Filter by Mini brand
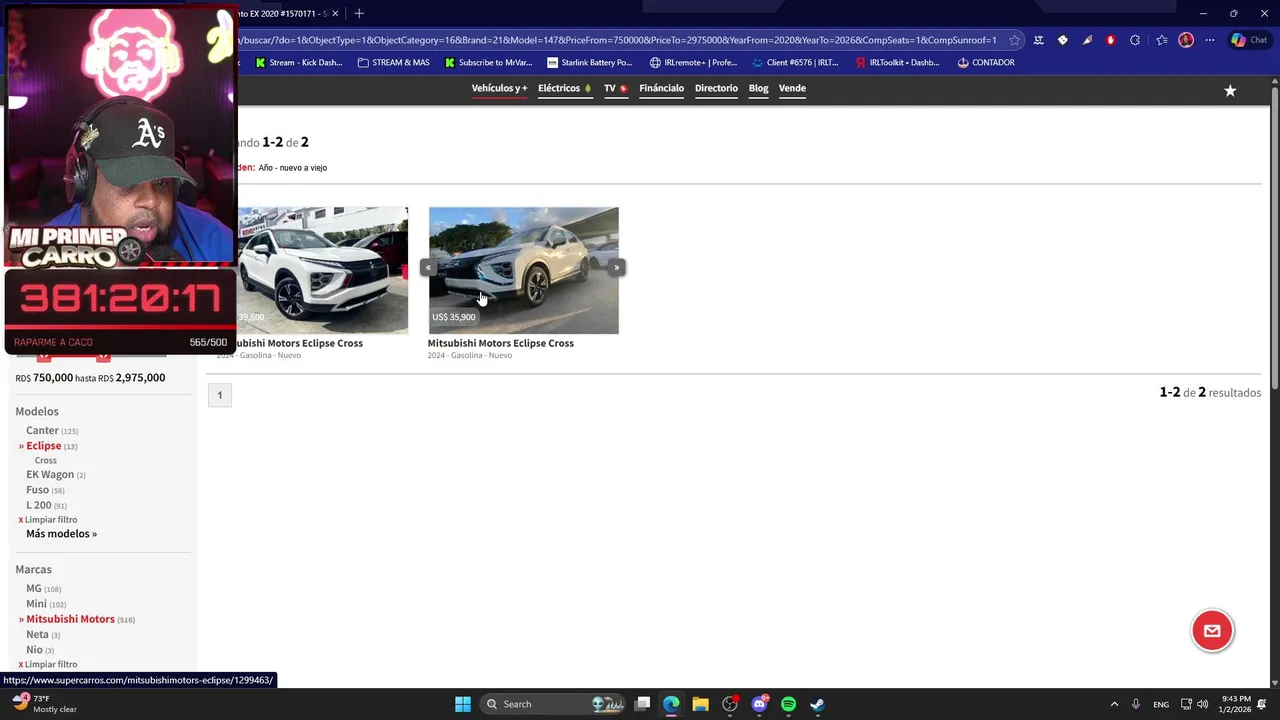 [36, 604]
